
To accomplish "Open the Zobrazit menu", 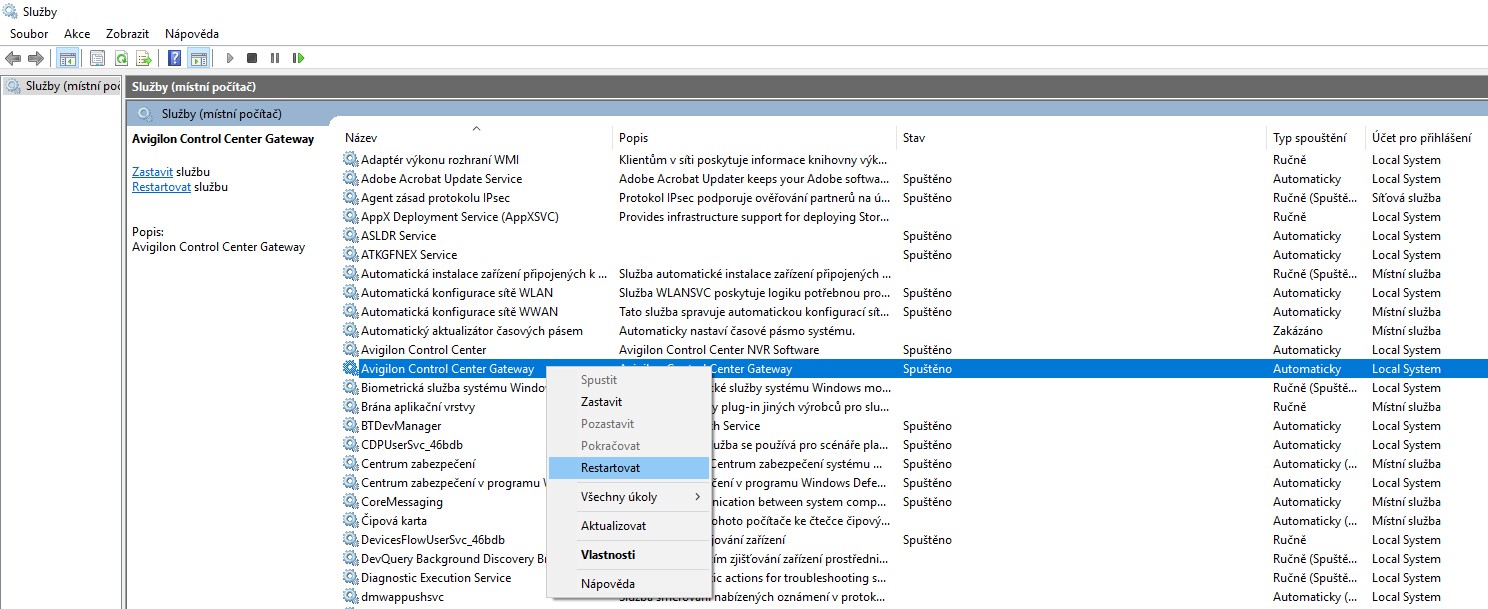I will pos(127,34).
